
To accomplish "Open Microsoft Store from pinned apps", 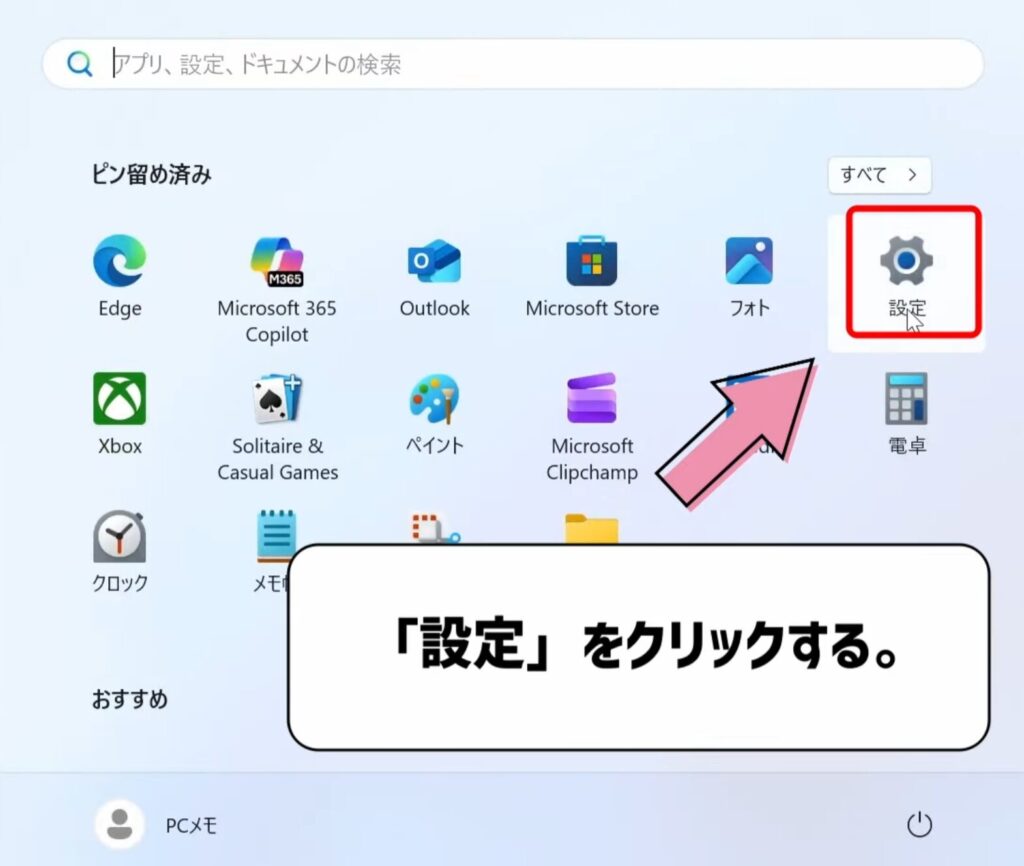I will click(592, 263).
